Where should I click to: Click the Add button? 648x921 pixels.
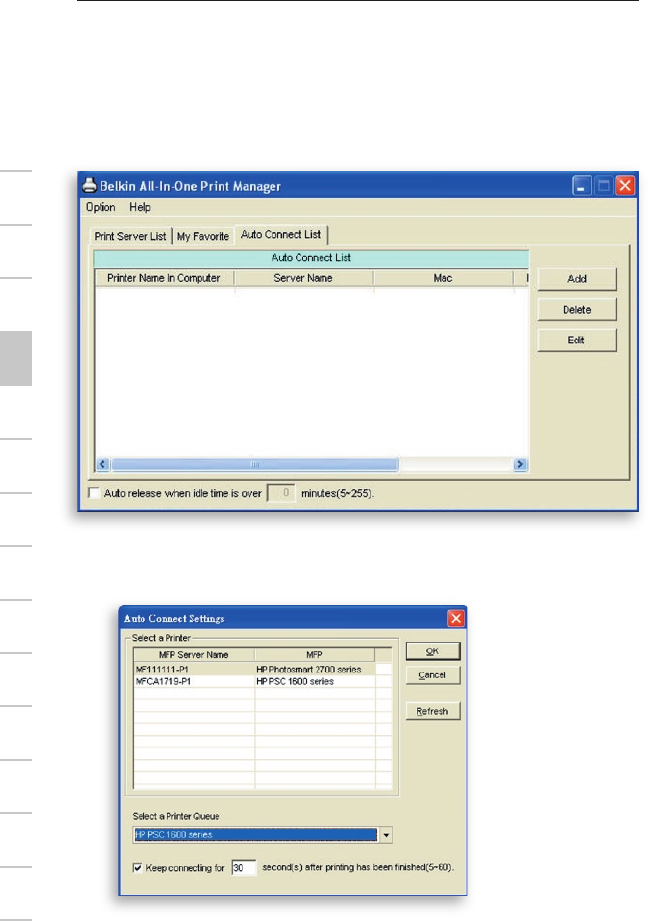[x=577, y=279]
